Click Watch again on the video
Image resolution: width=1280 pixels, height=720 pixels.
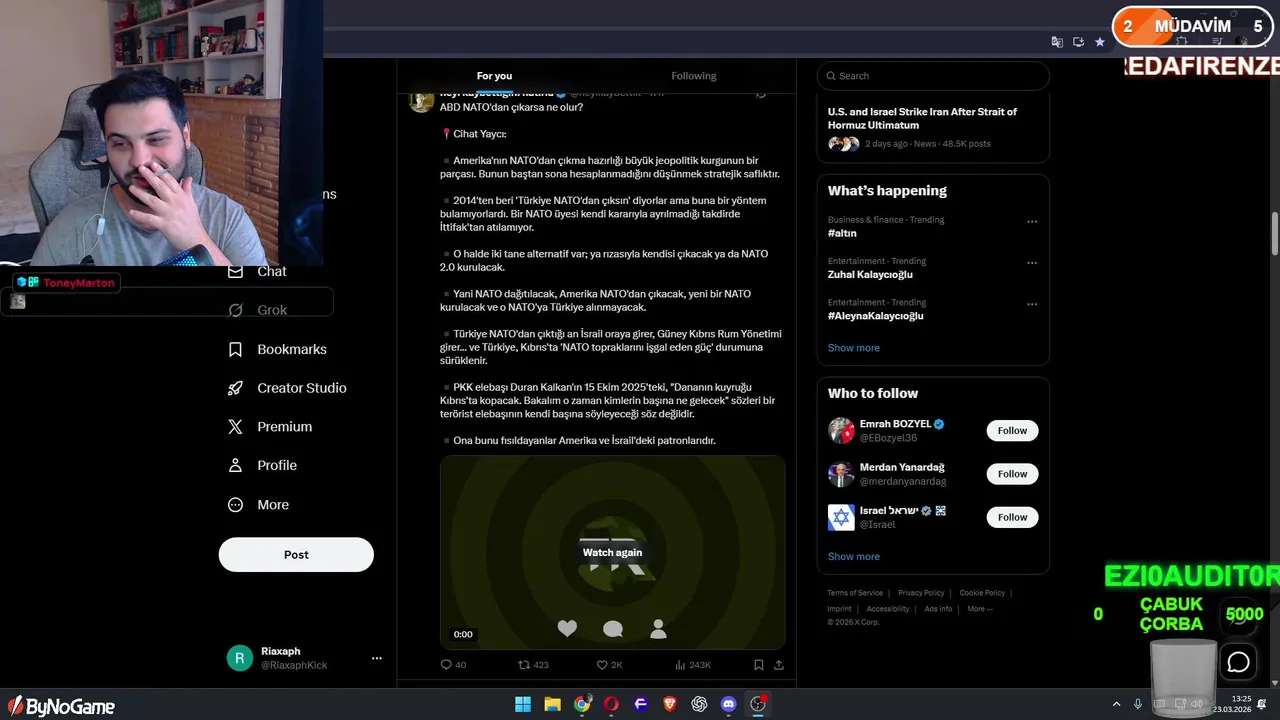[x=612, y=553]
